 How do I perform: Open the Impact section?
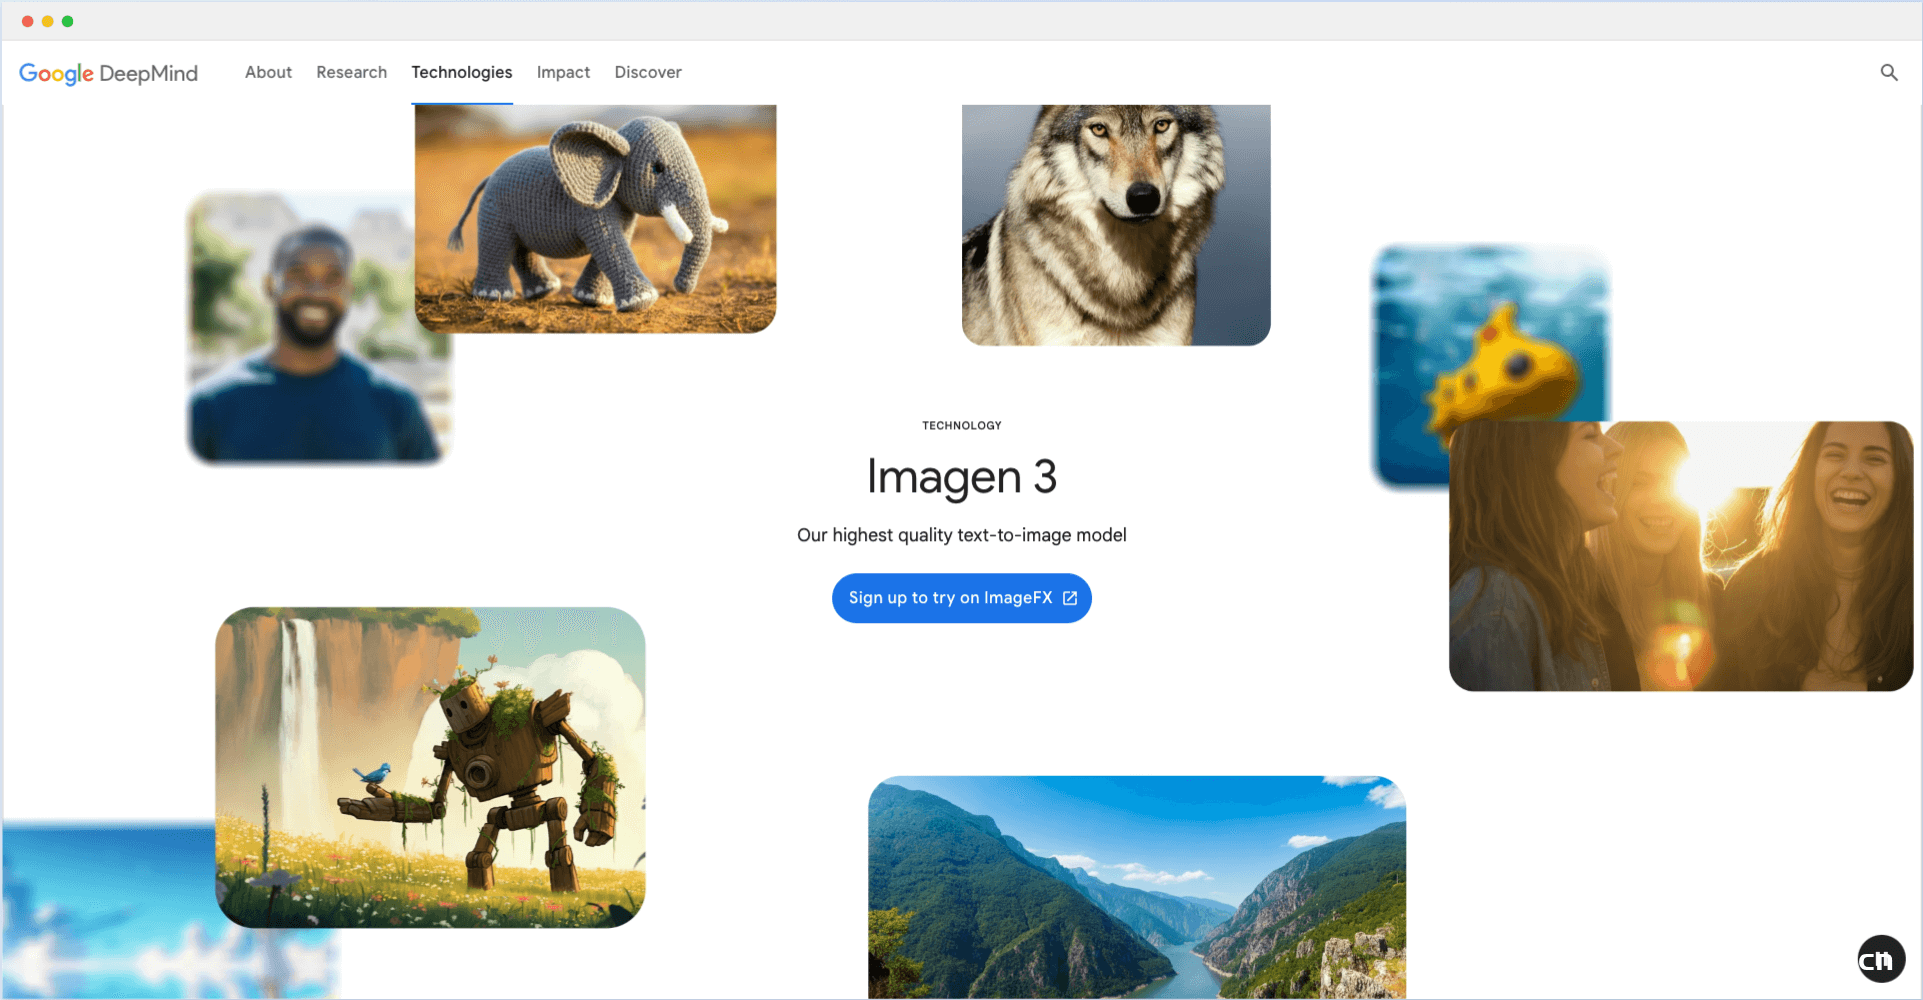563,72
